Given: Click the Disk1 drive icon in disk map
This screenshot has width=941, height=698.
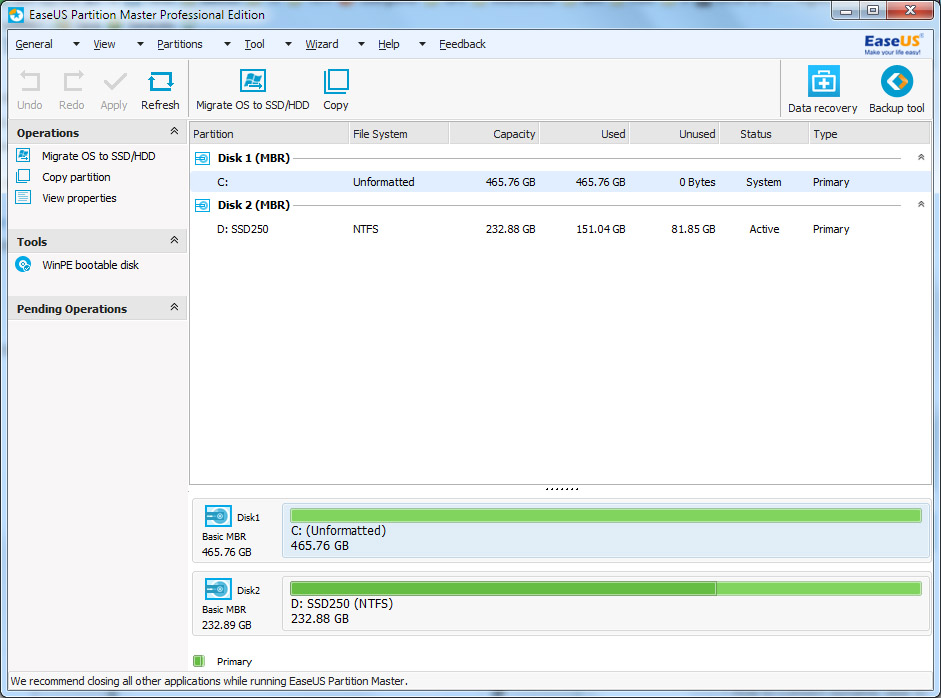Looking at the screenshot, I should point(218,517).
